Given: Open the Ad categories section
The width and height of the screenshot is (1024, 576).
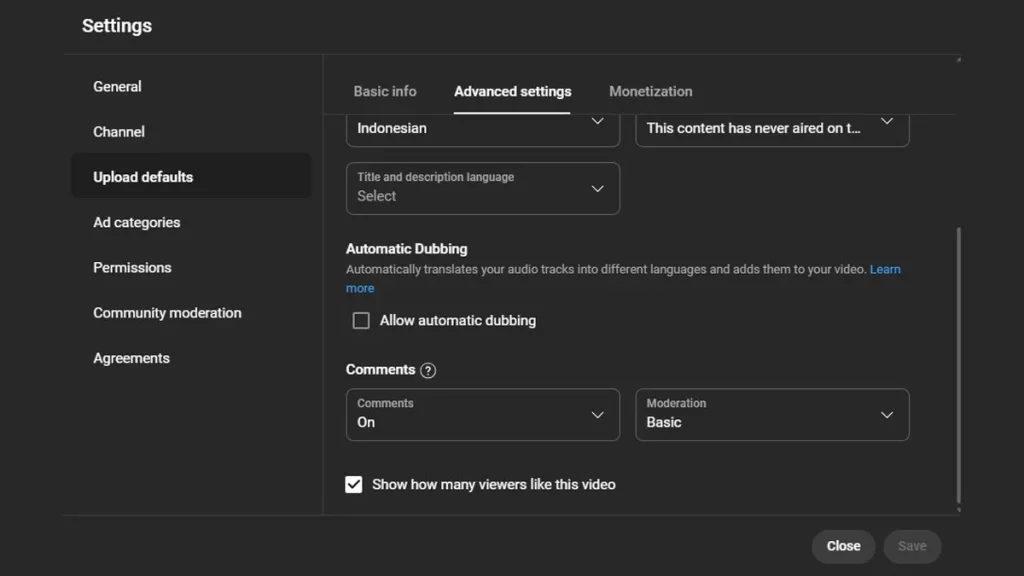Looking at the screenshot, I should coord(136,222).
